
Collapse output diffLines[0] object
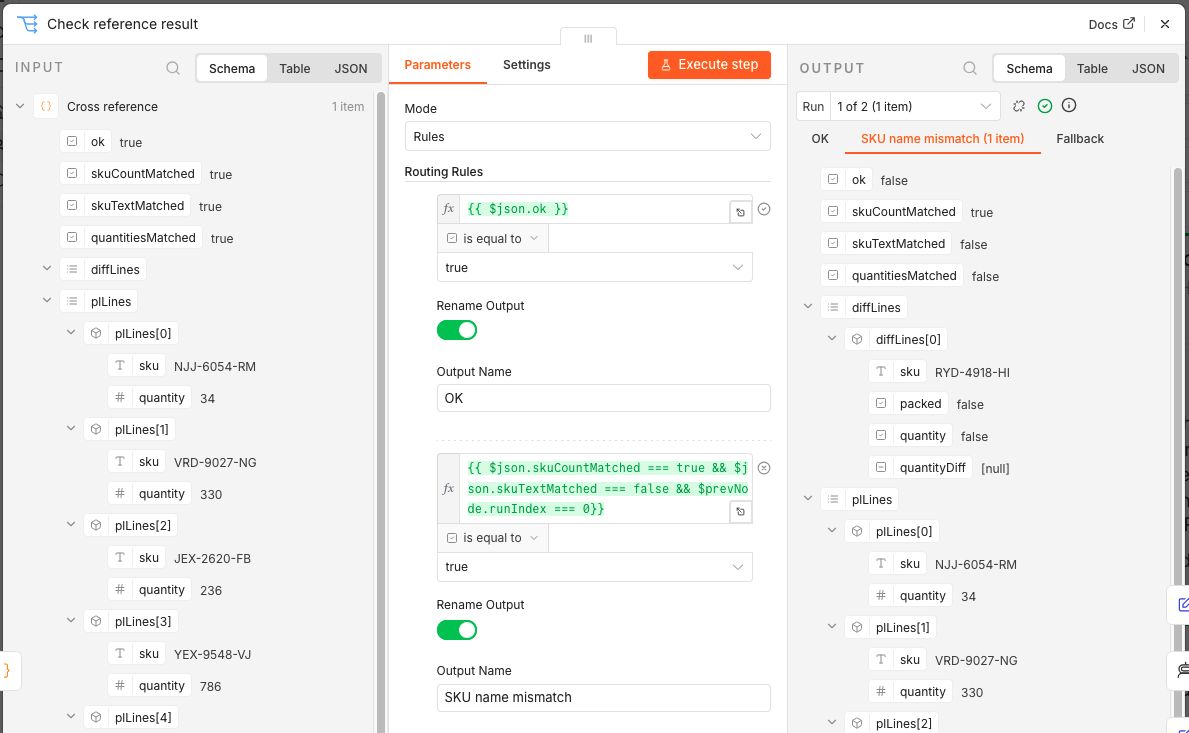click(x=832, y=338)
